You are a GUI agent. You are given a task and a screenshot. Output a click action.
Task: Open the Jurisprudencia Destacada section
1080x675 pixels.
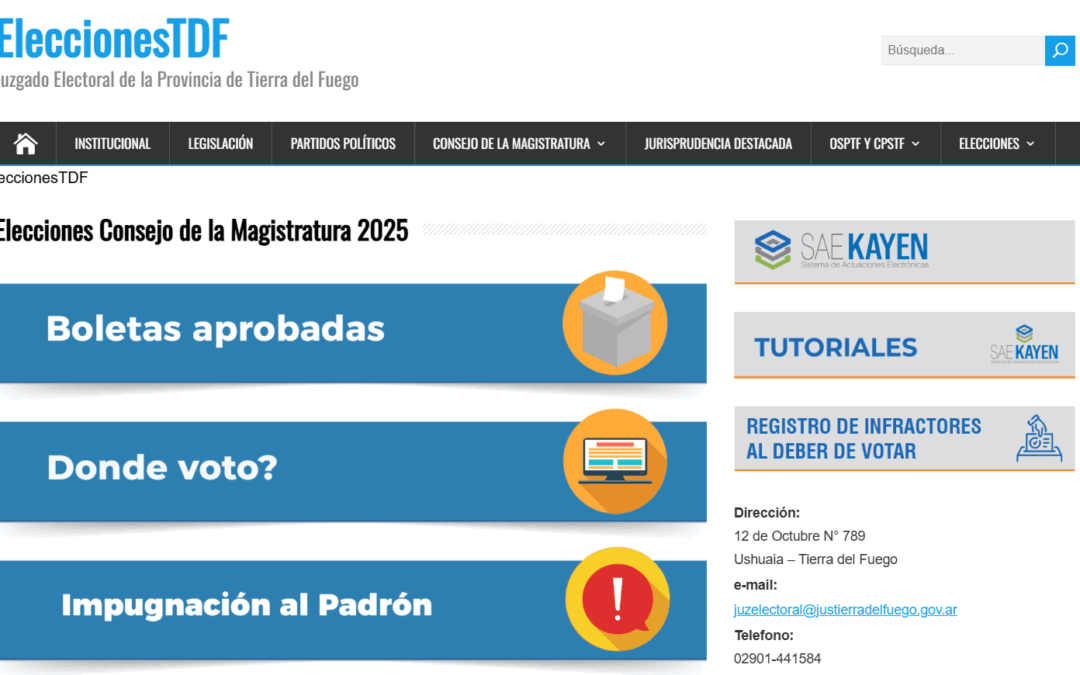(x=717, y=143)
